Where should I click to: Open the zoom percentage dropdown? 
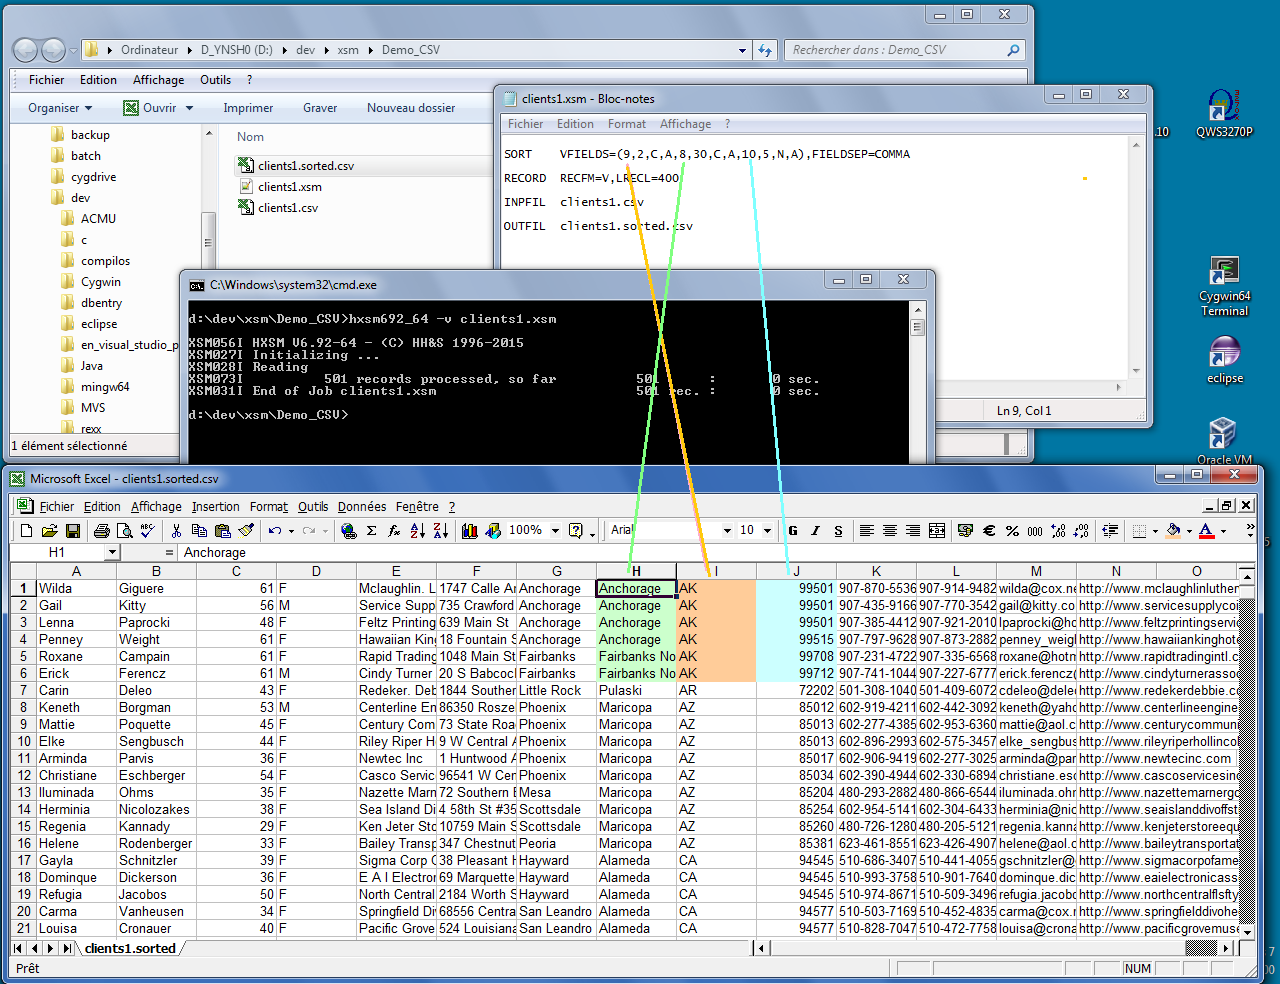(555, 531)
